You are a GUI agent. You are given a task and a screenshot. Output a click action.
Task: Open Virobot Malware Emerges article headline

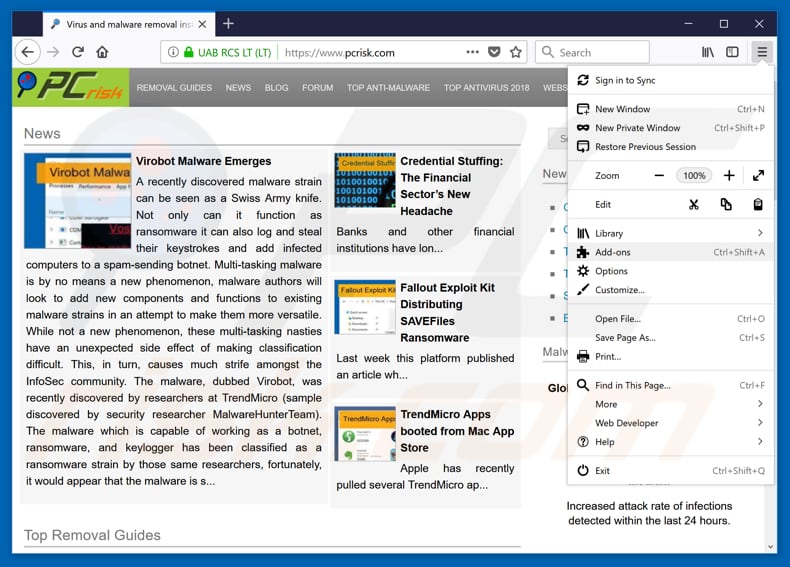pyautogui.click(x=204, y=161)
